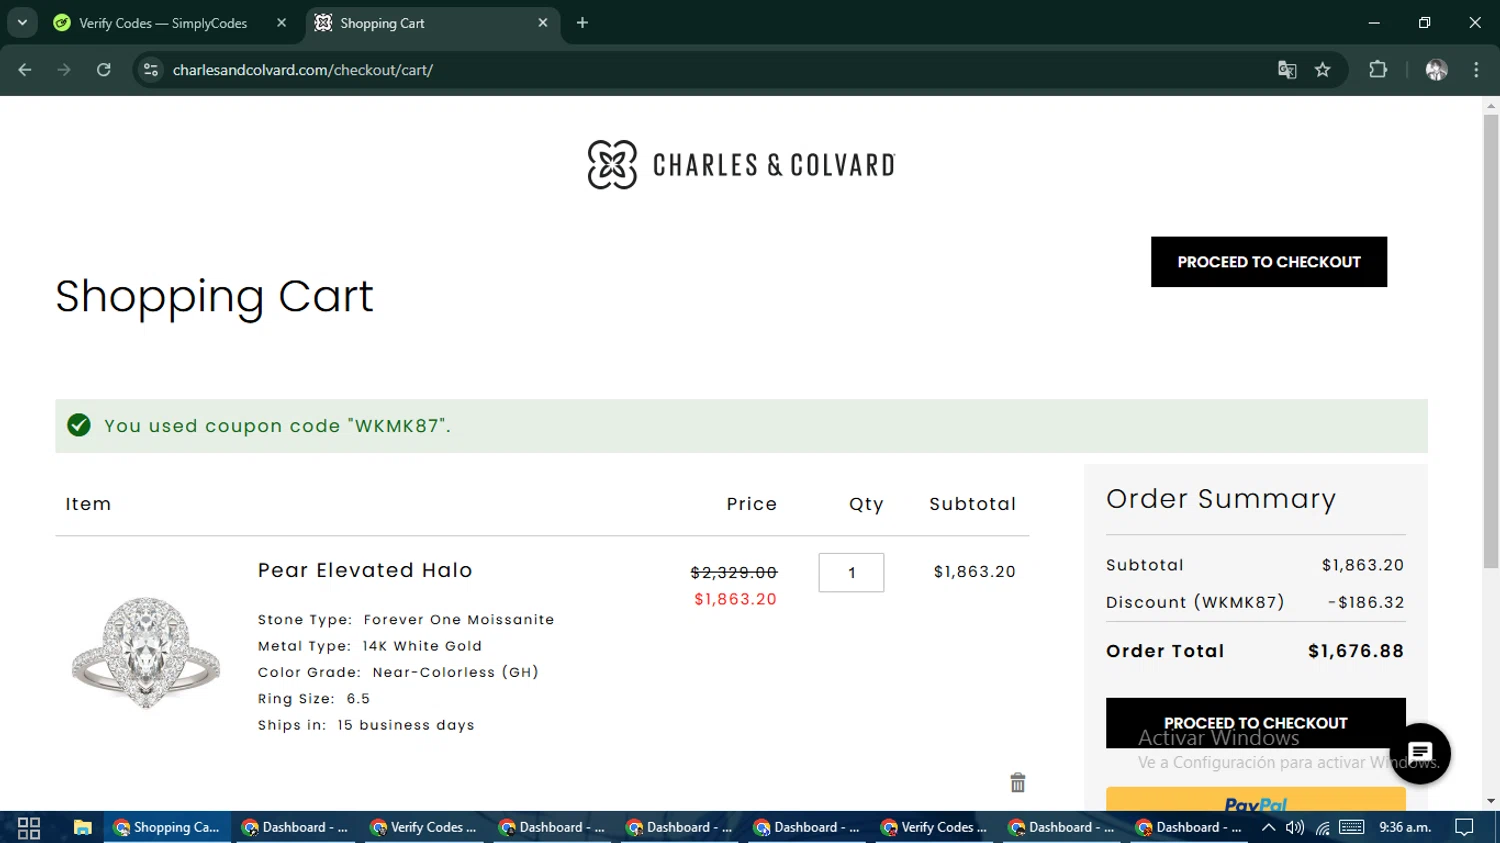Select "Color Grade: Near-Colorless (GH)" text
The width and height of the screenshot is (1500, 843).
pyautogui.click(x=398, y=672)
